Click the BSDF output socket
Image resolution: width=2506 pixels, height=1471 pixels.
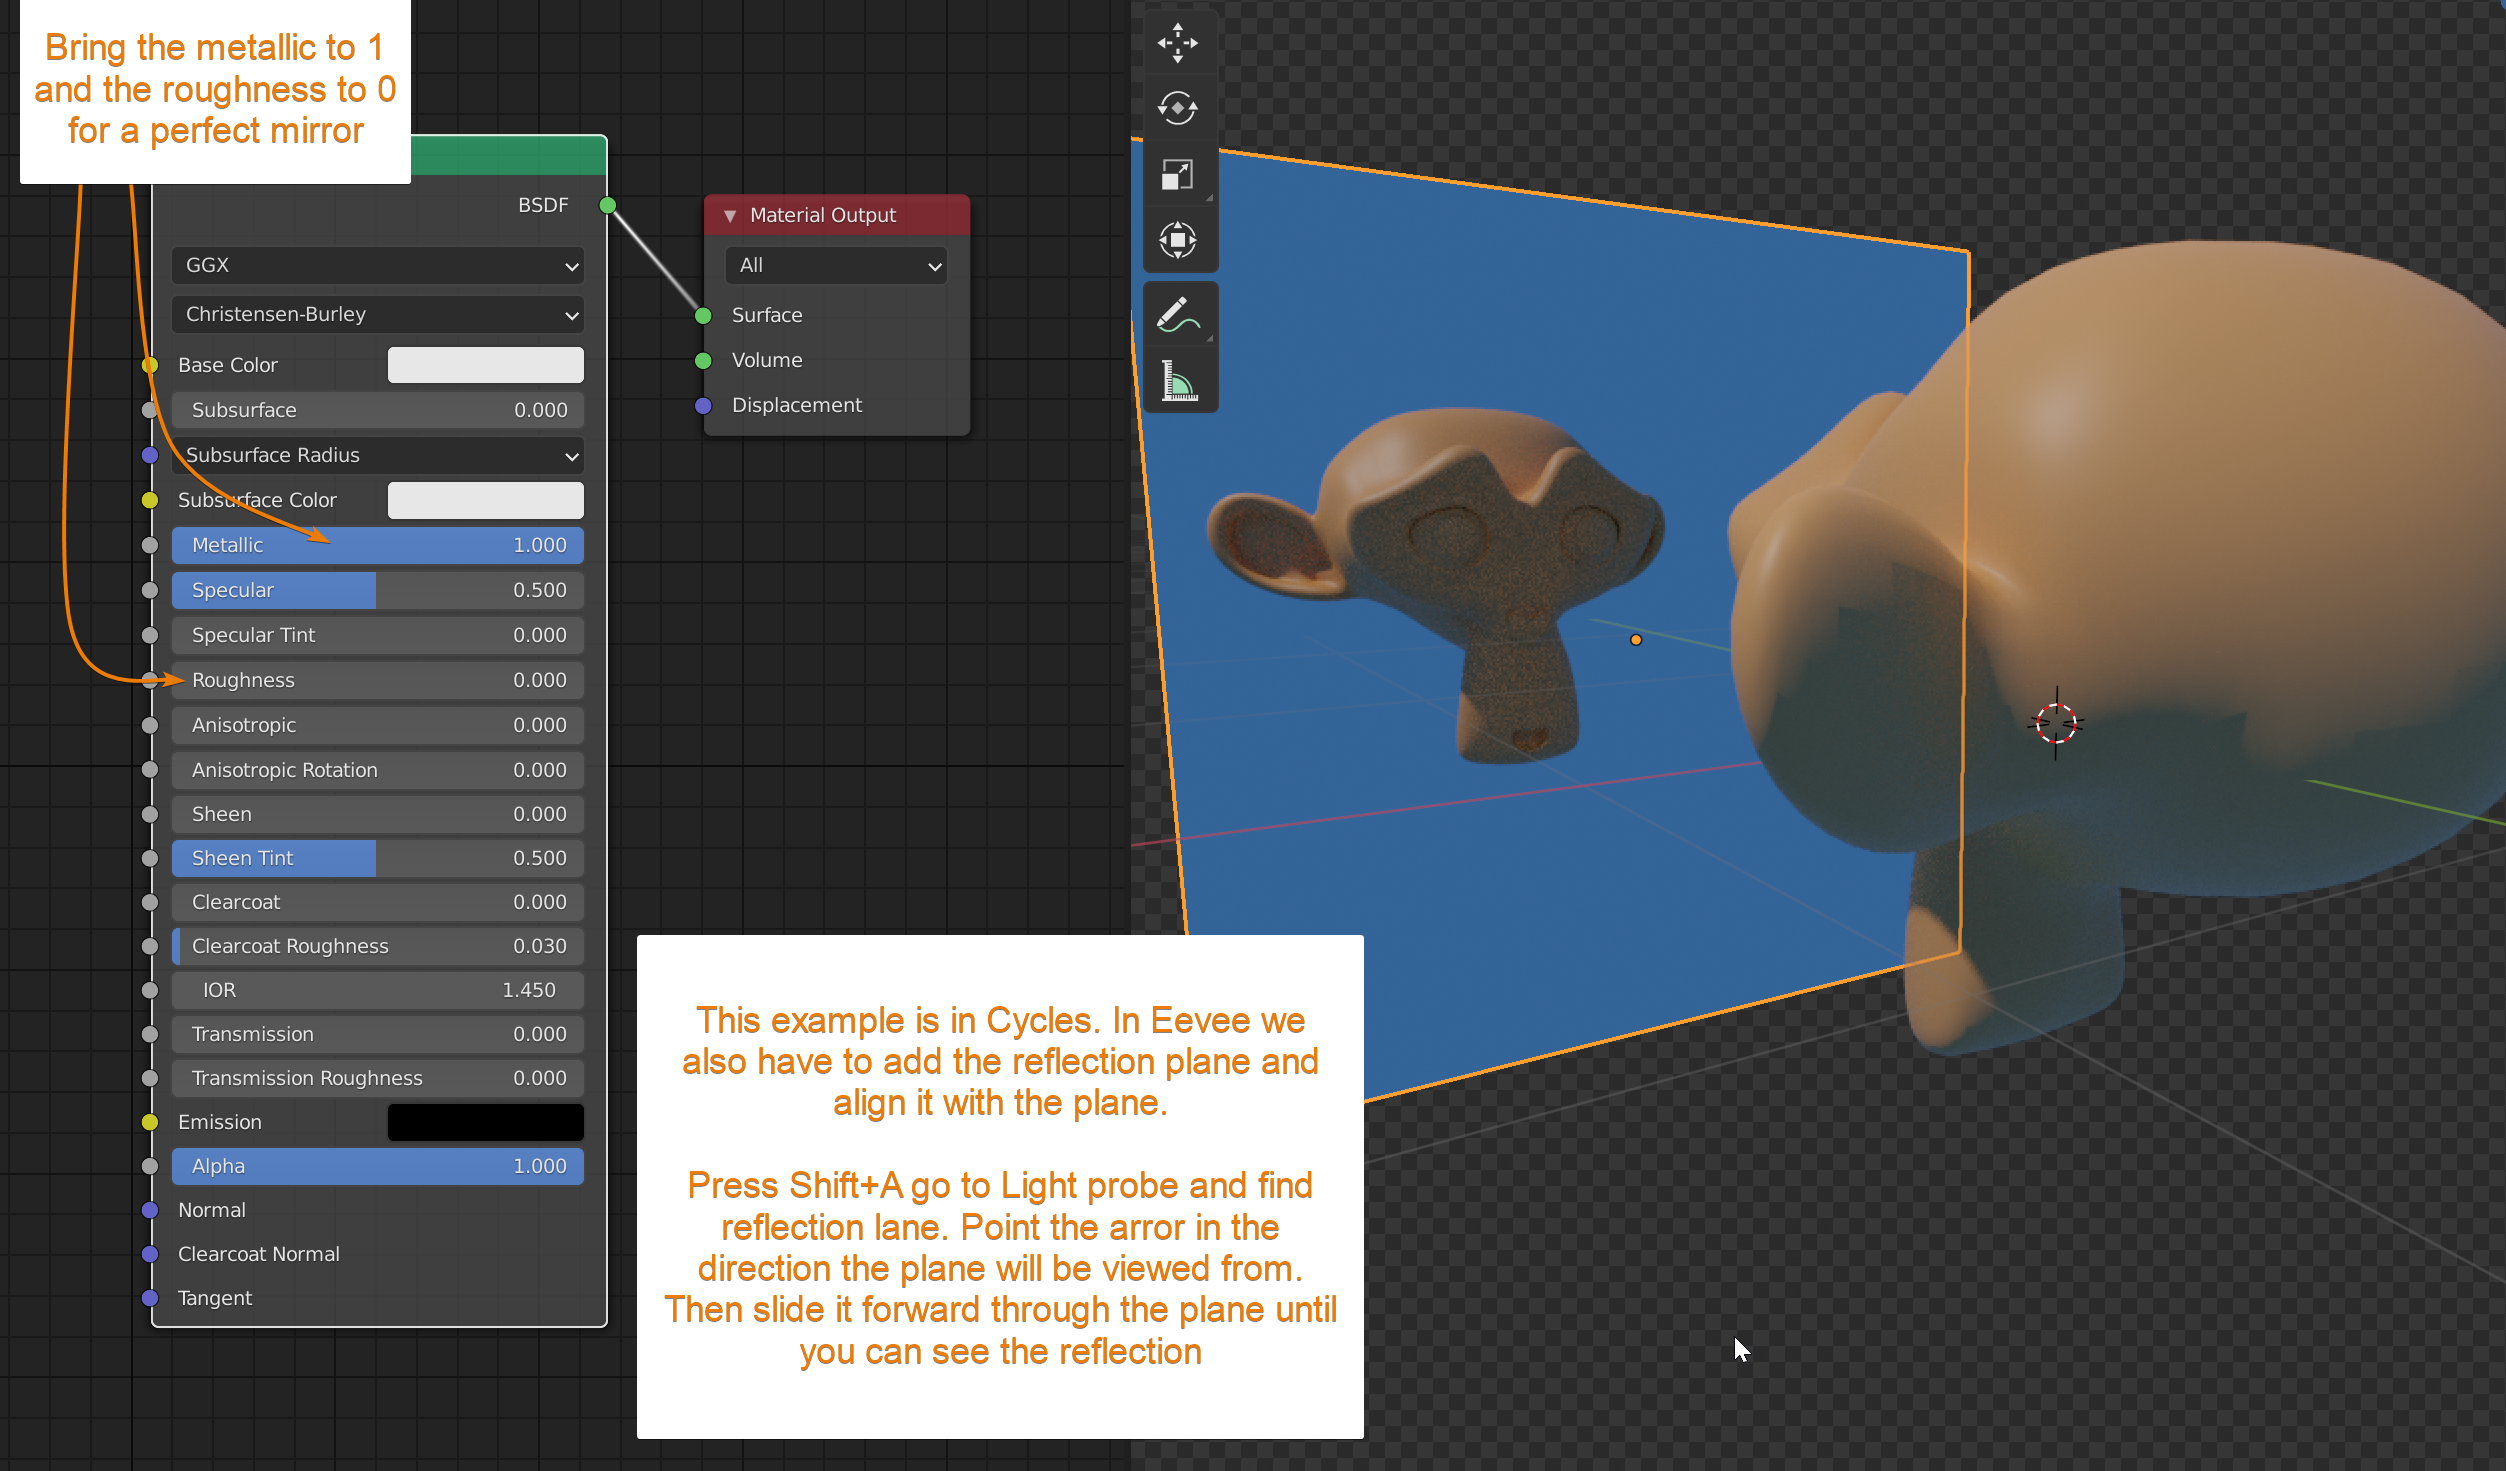click(607, 205)
